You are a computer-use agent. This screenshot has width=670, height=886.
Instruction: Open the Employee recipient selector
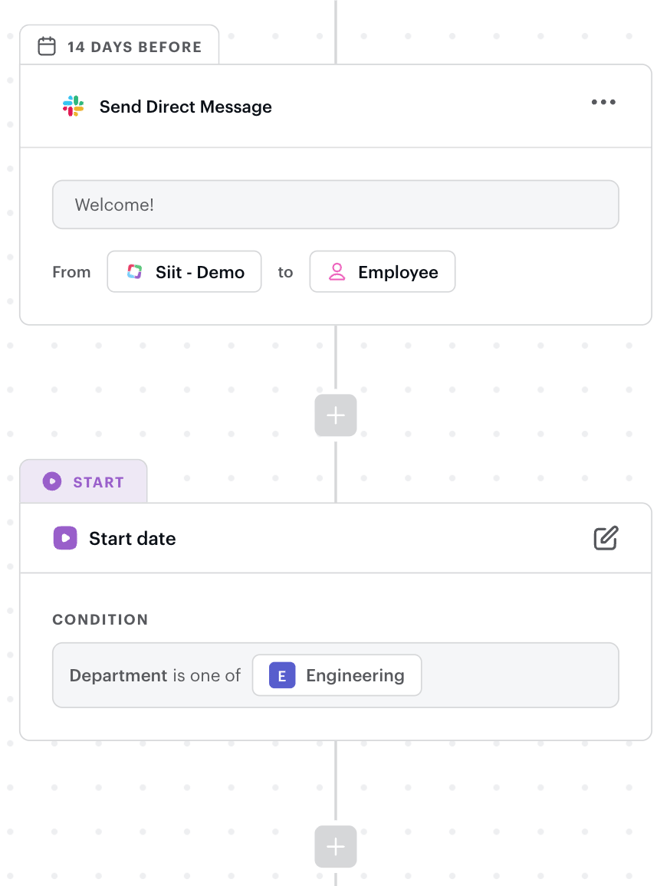point(383,272)
